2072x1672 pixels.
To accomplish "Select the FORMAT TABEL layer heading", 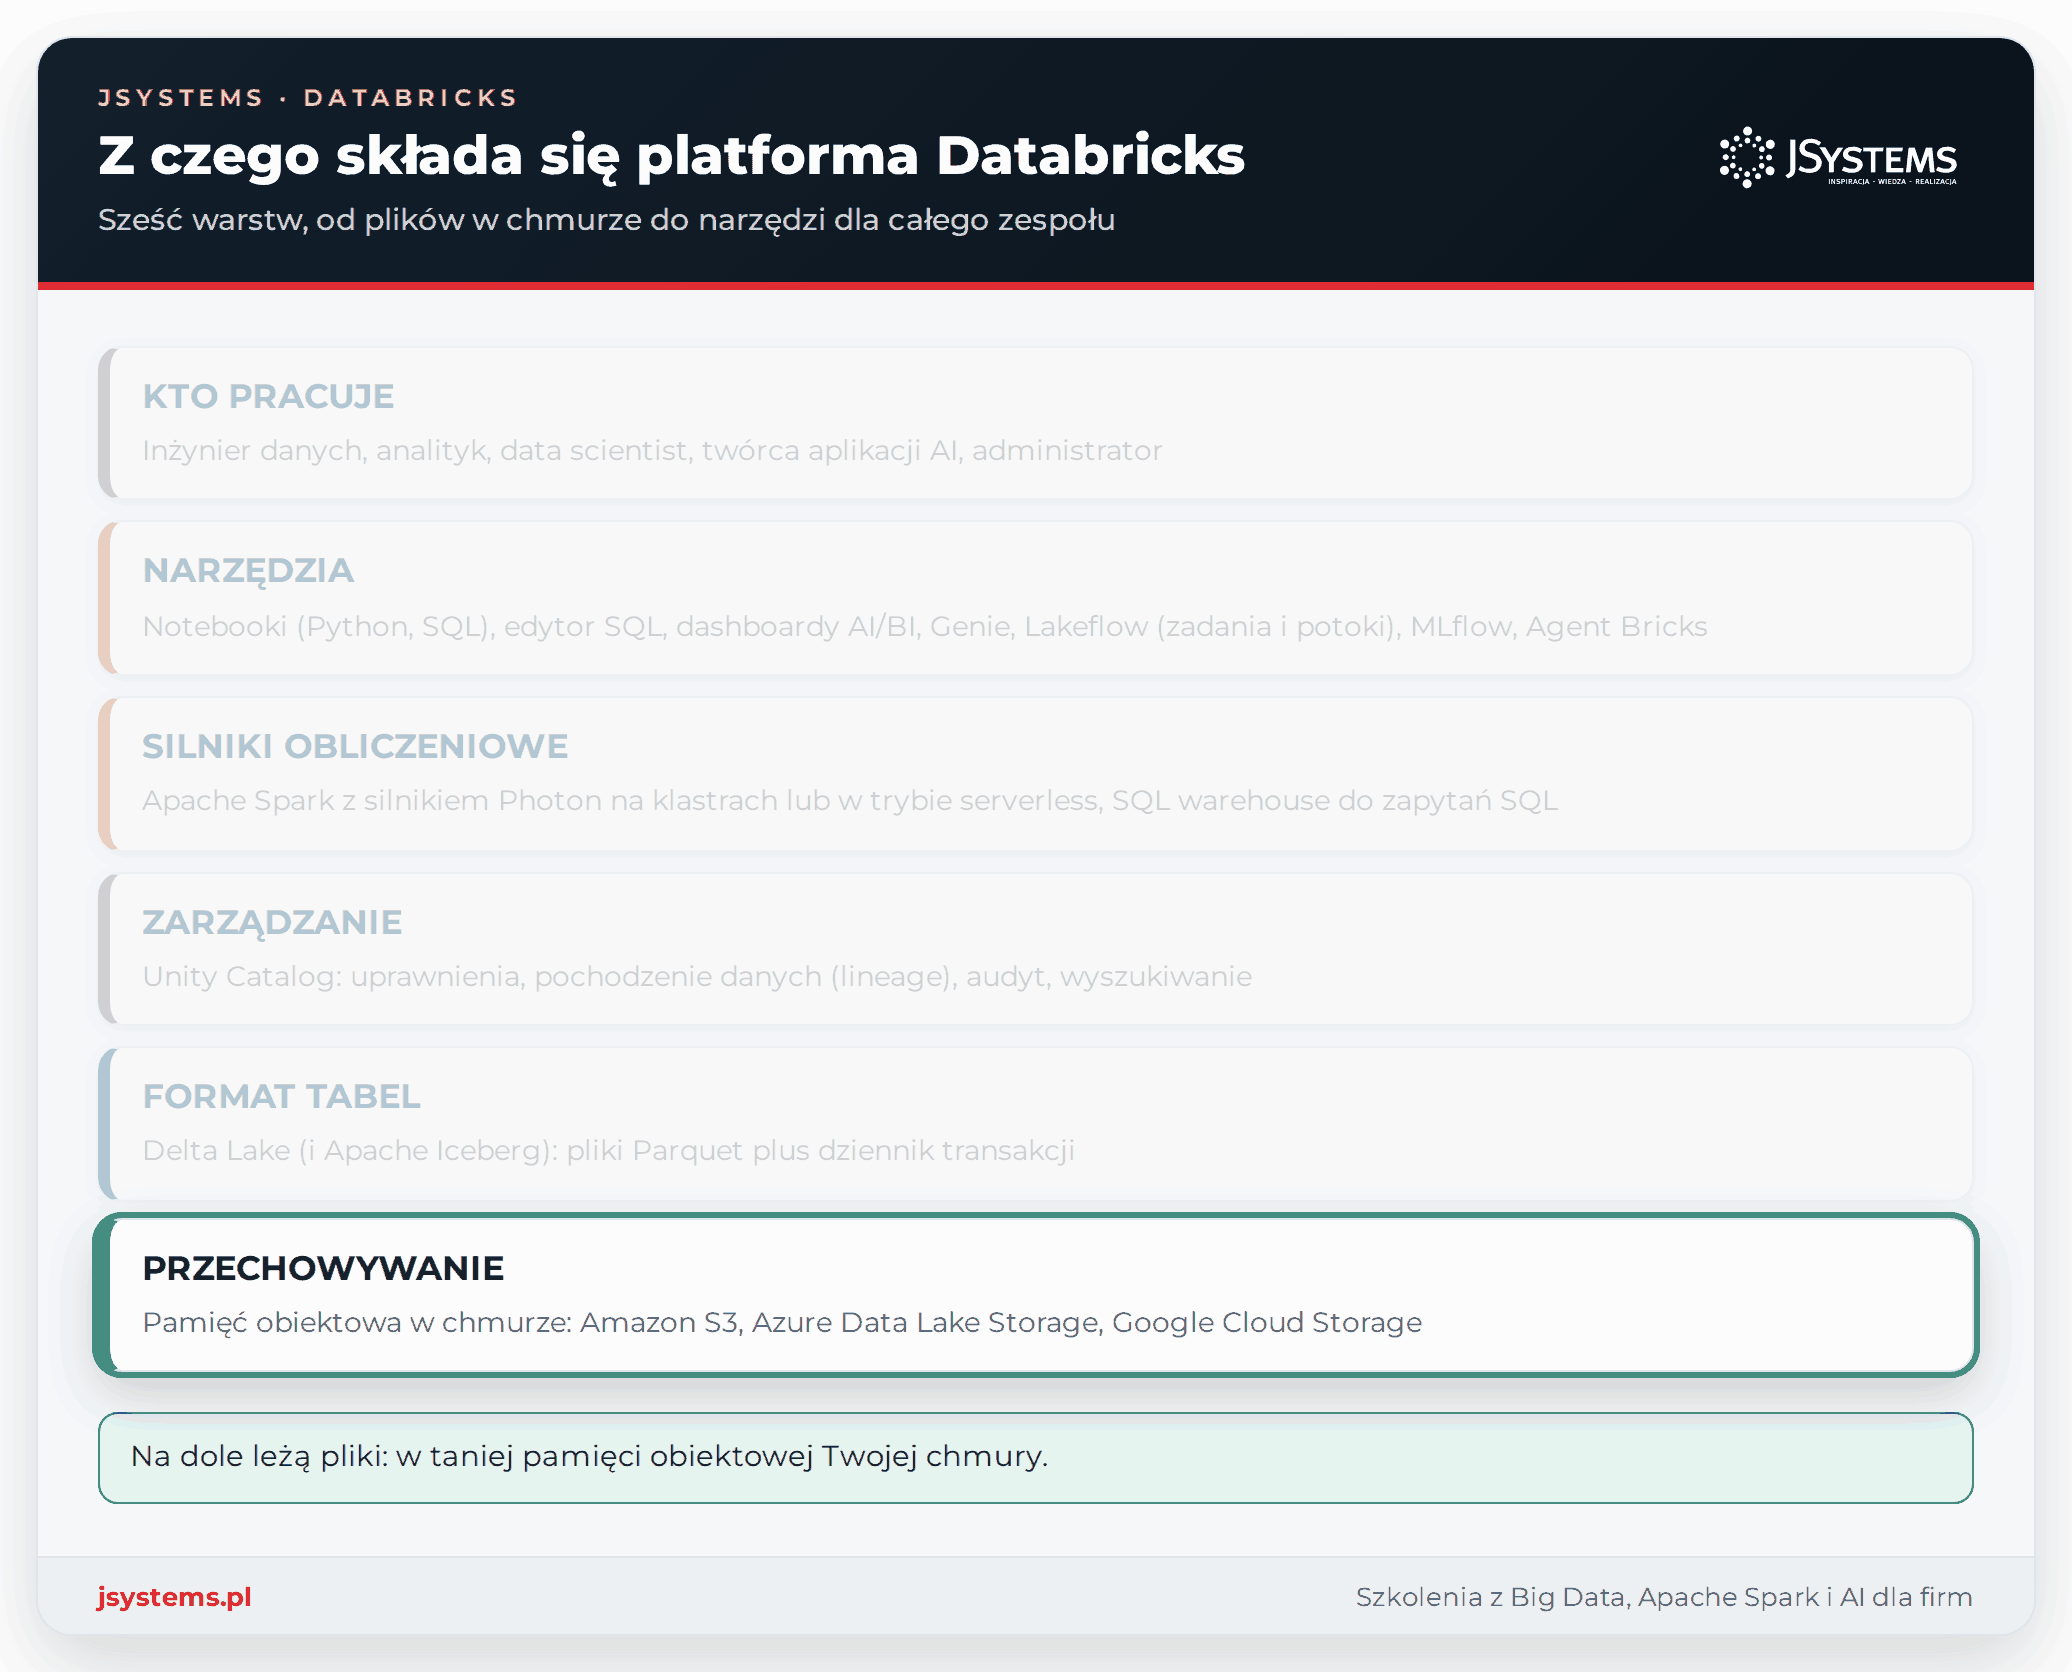I will [281, 1096].
